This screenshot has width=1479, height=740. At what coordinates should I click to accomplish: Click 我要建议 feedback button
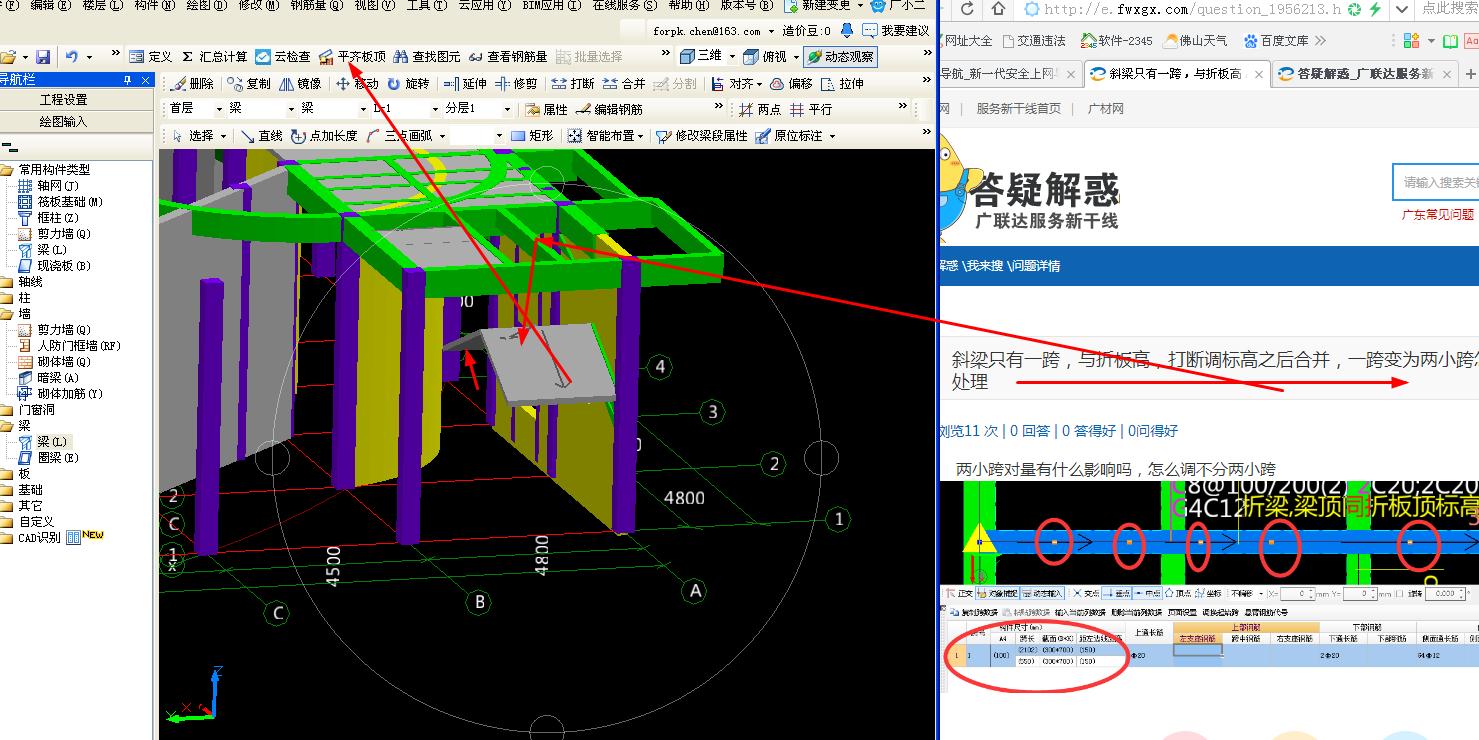point(896,31)
